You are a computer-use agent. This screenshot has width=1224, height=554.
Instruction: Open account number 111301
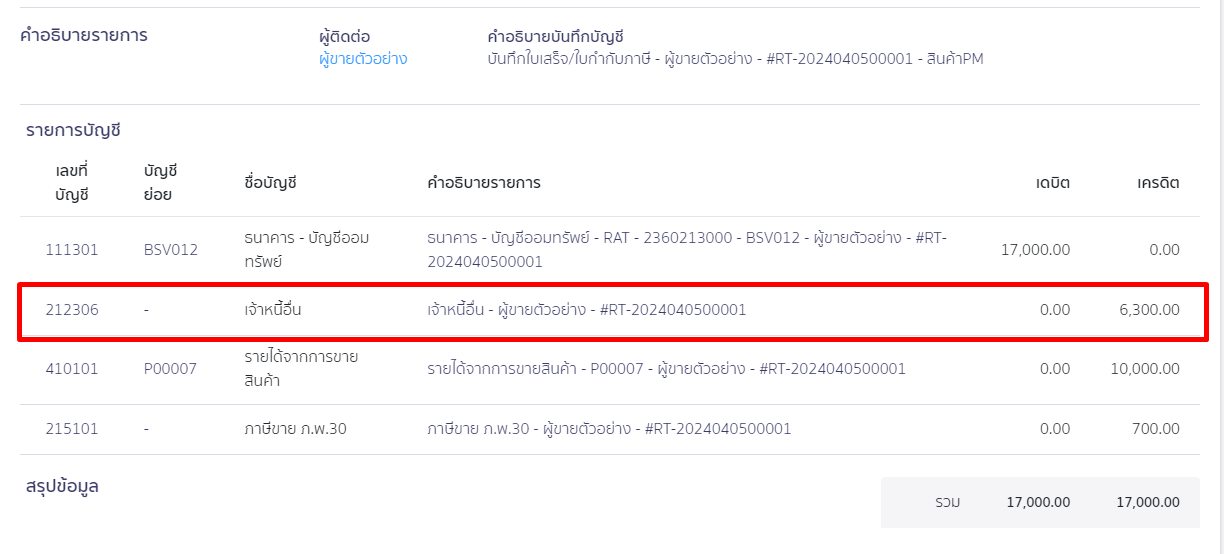click(x=72, y=250)
